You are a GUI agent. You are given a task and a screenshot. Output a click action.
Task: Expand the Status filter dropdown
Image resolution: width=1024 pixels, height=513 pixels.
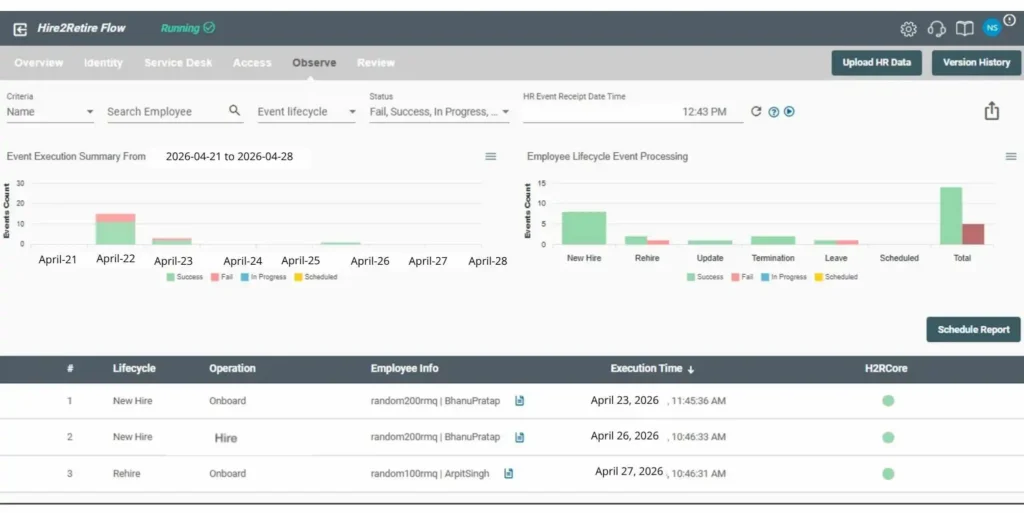pyautogui.click(x=440, y=112)
